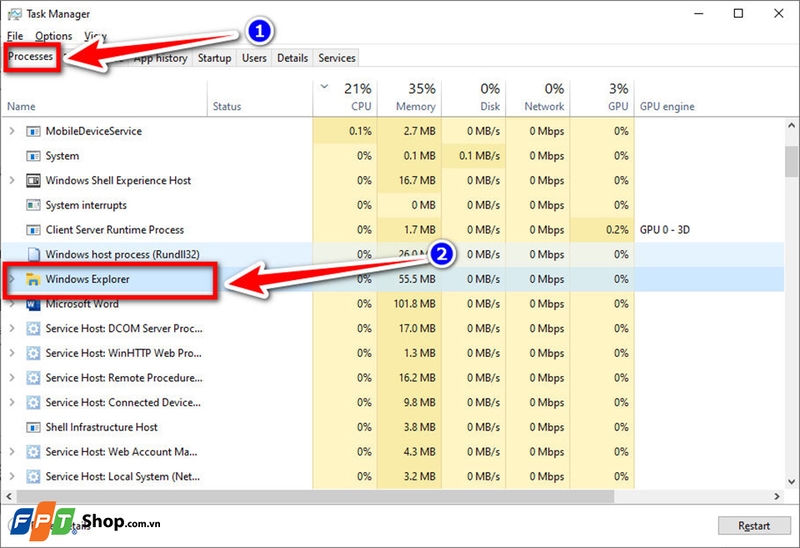Click the horizontal scrollbar right arrow
The height and width of the screenshot is (548, 800).
(777, 496)
